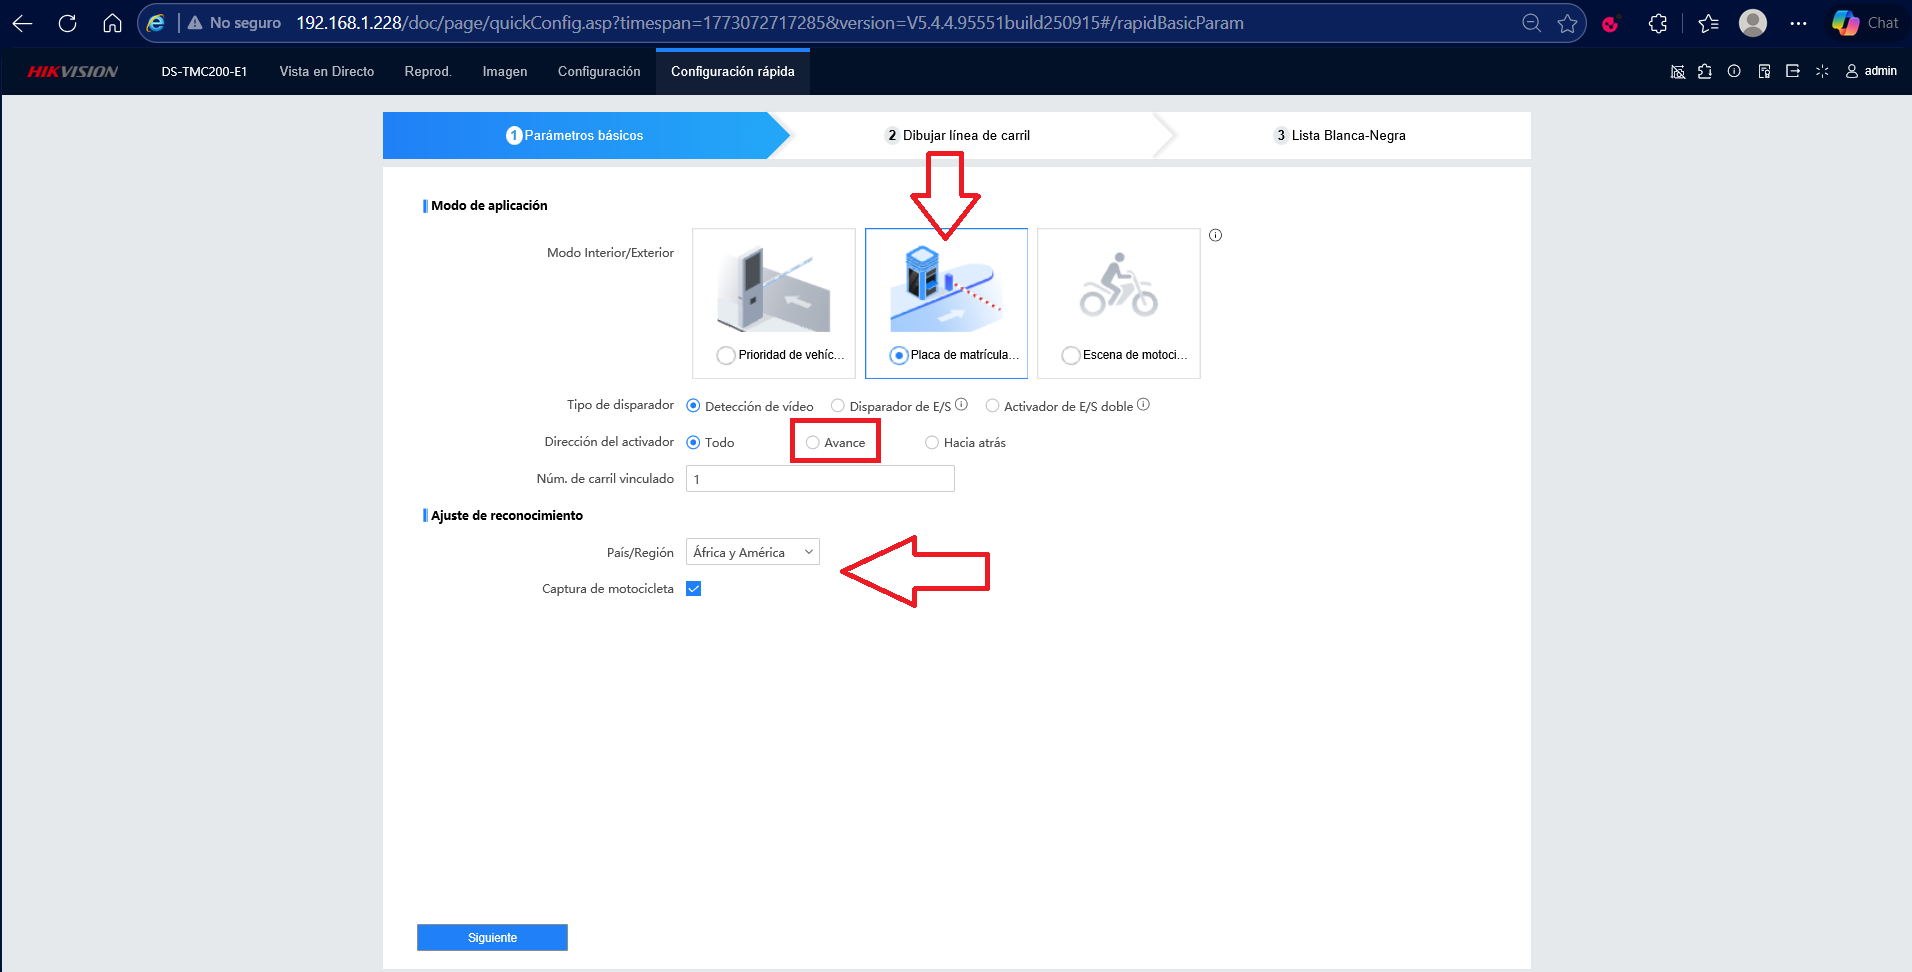Select the Hacia atrás radio button
Screen dimensions: 1912x972
click(x=932, y=442)
